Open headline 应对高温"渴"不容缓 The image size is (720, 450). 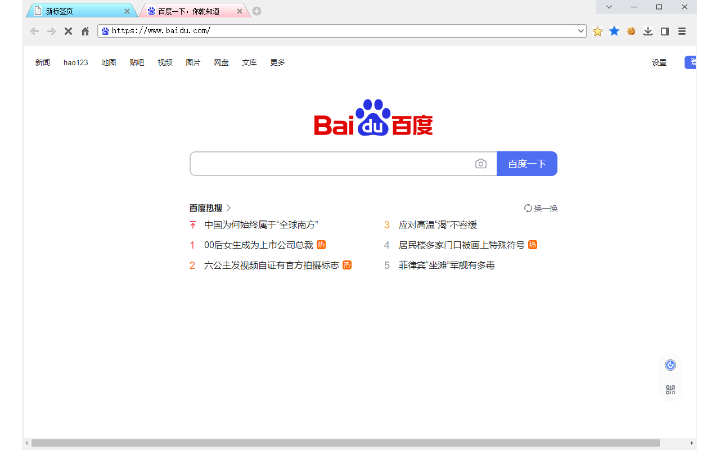(x=438, y=225)
